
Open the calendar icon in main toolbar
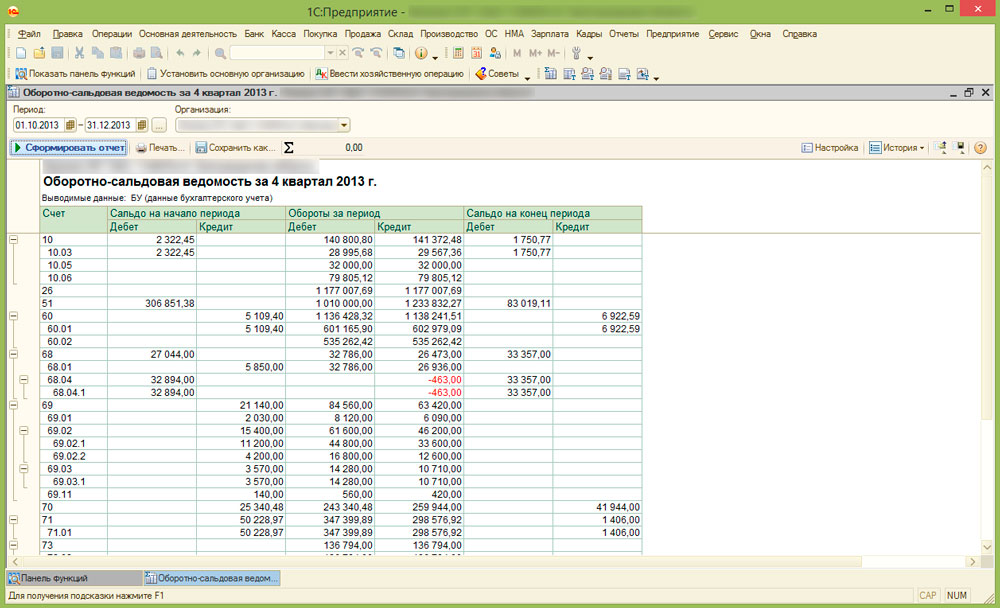coord(477,53)
